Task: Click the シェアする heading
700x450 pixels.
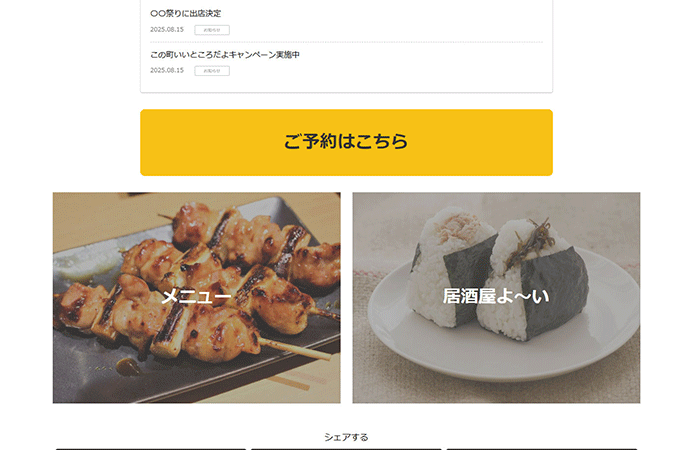Action: 346,437
